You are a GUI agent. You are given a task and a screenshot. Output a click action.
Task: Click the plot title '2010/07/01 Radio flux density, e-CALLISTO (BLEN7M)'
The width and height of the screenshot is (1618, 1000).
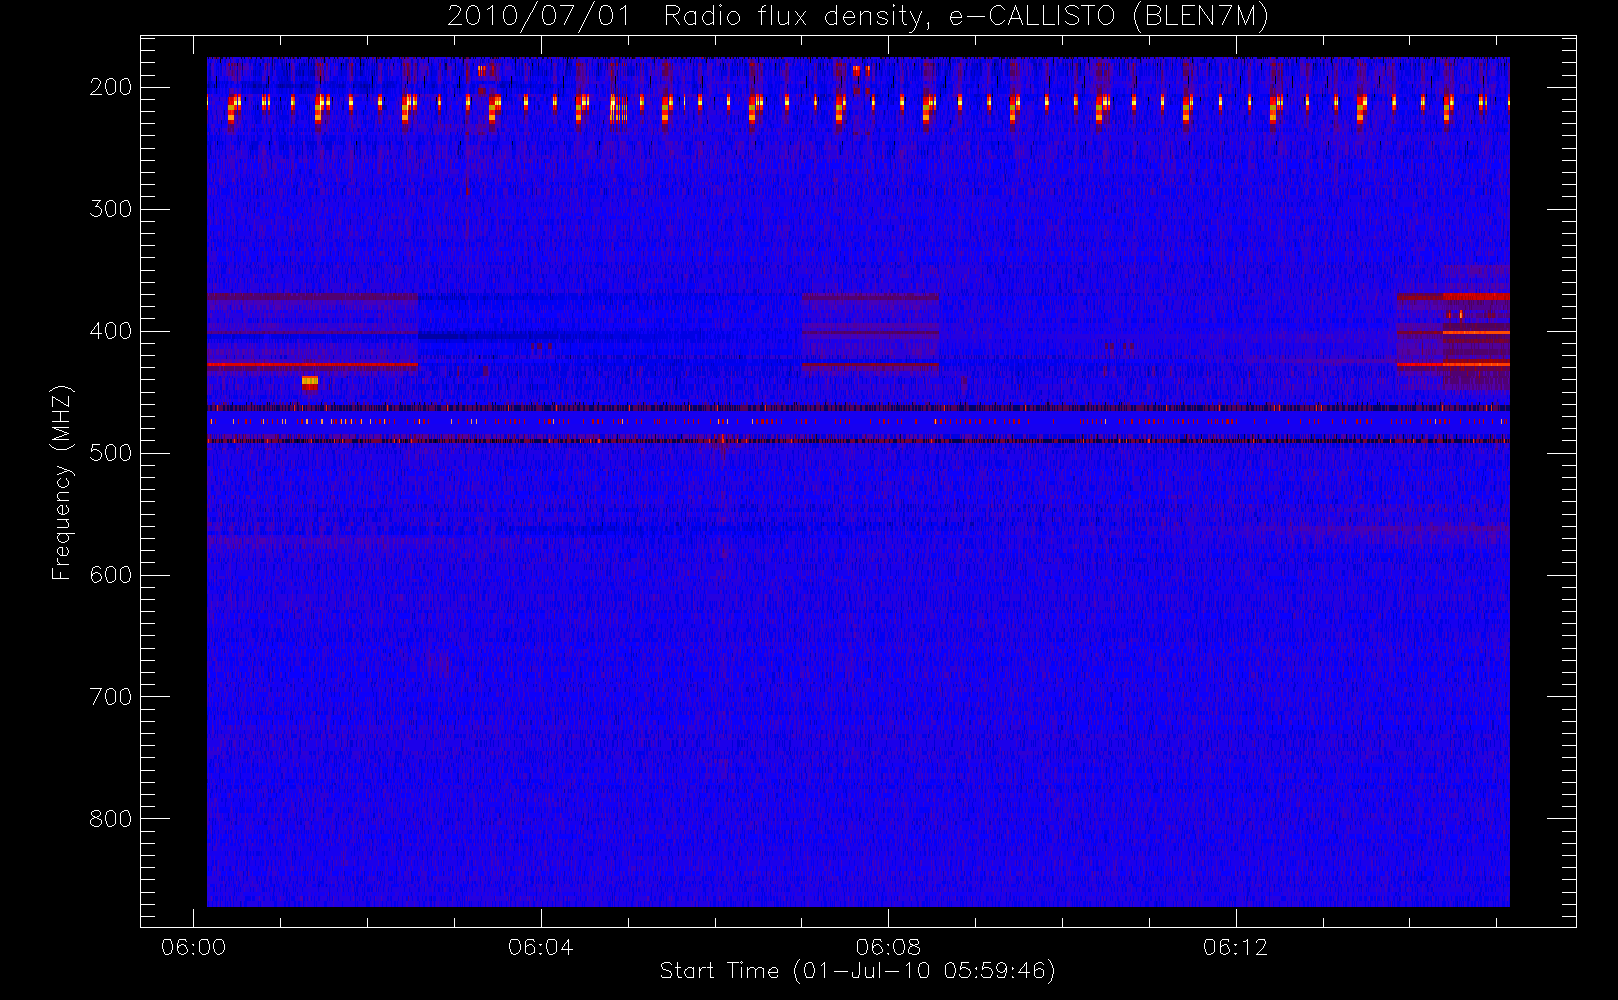858,17
